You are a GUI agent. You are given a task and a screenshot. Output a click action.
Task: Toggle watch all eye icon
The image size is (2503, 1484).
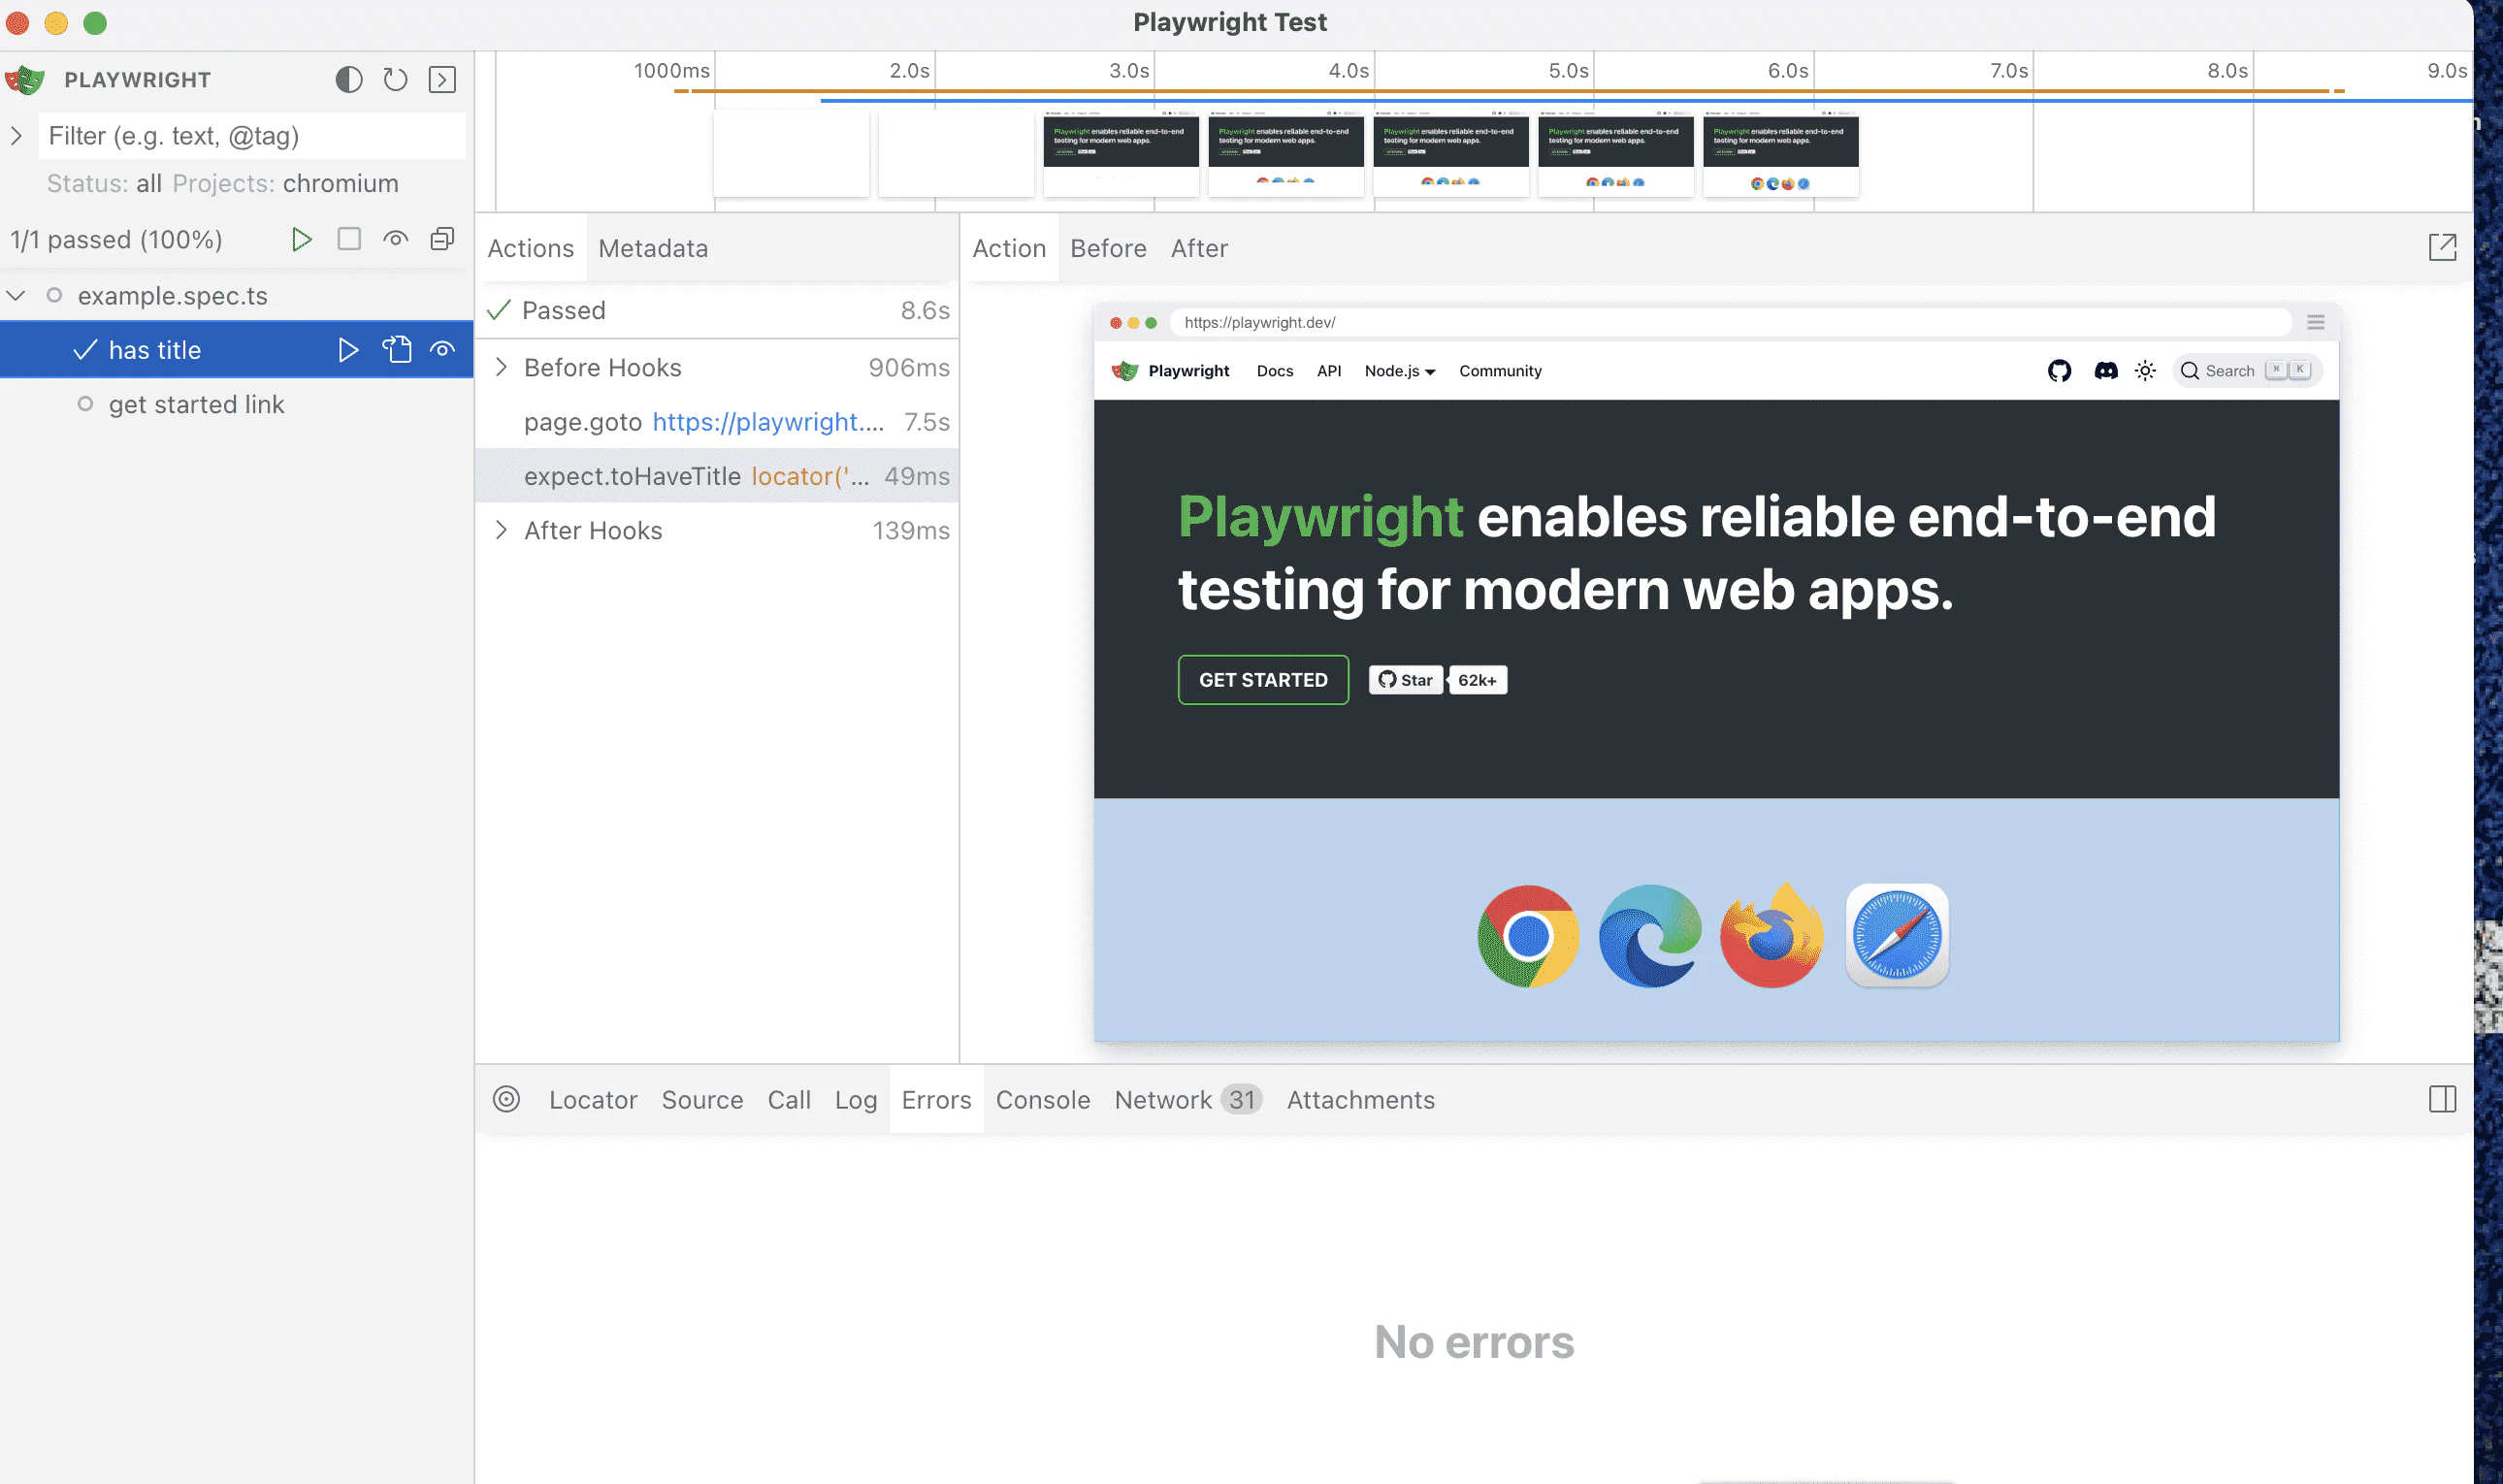(395, 239)
